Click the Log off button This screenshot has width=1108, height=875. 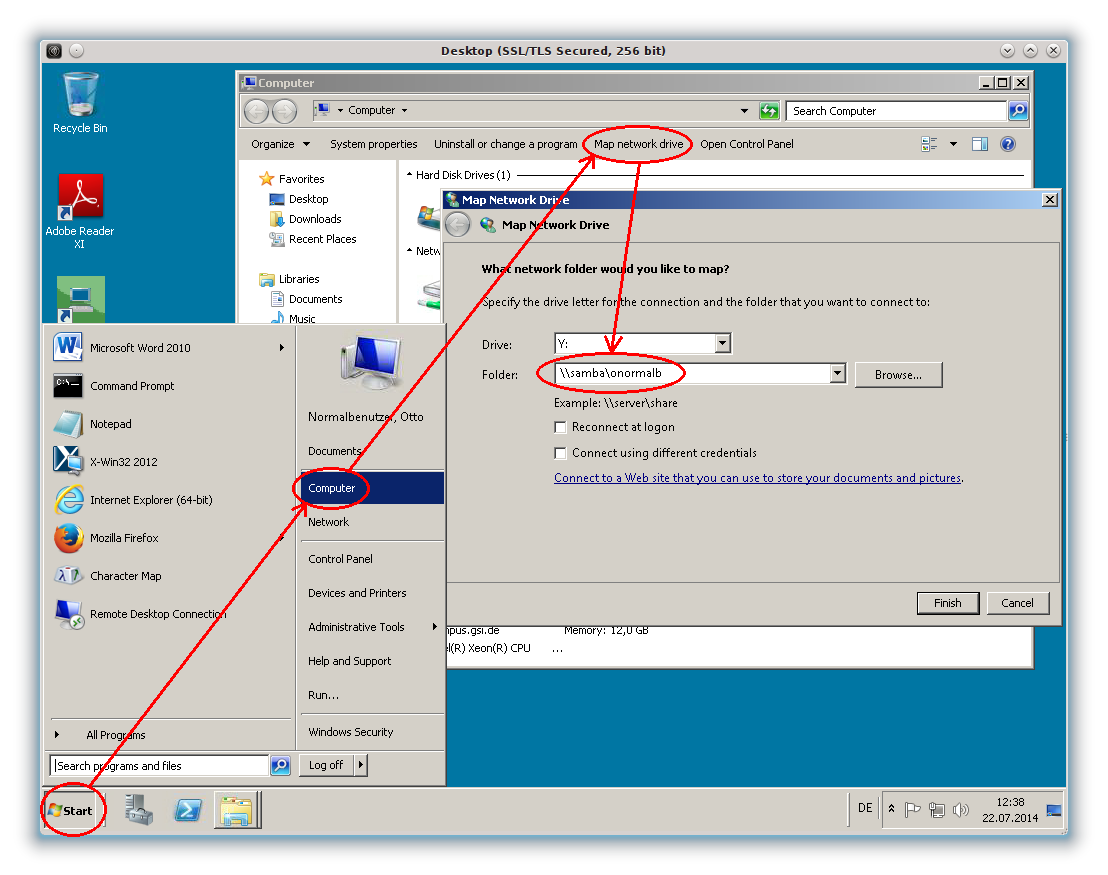[x=326, y=765]
